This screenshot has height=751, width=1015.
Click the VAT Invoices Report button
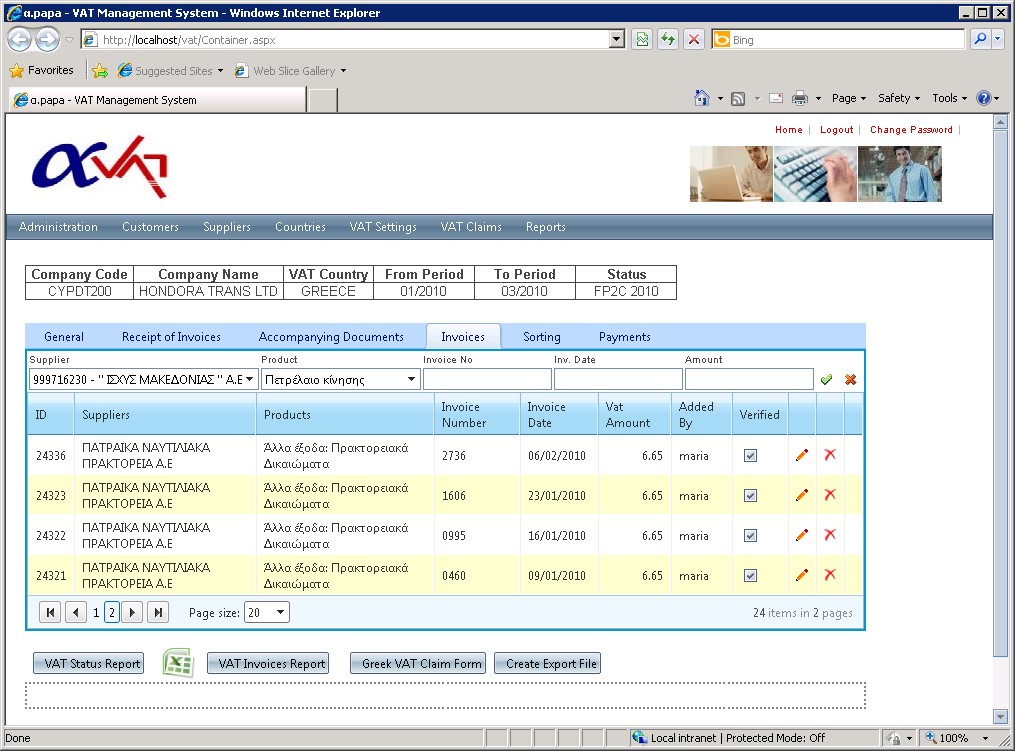(268, 664)
